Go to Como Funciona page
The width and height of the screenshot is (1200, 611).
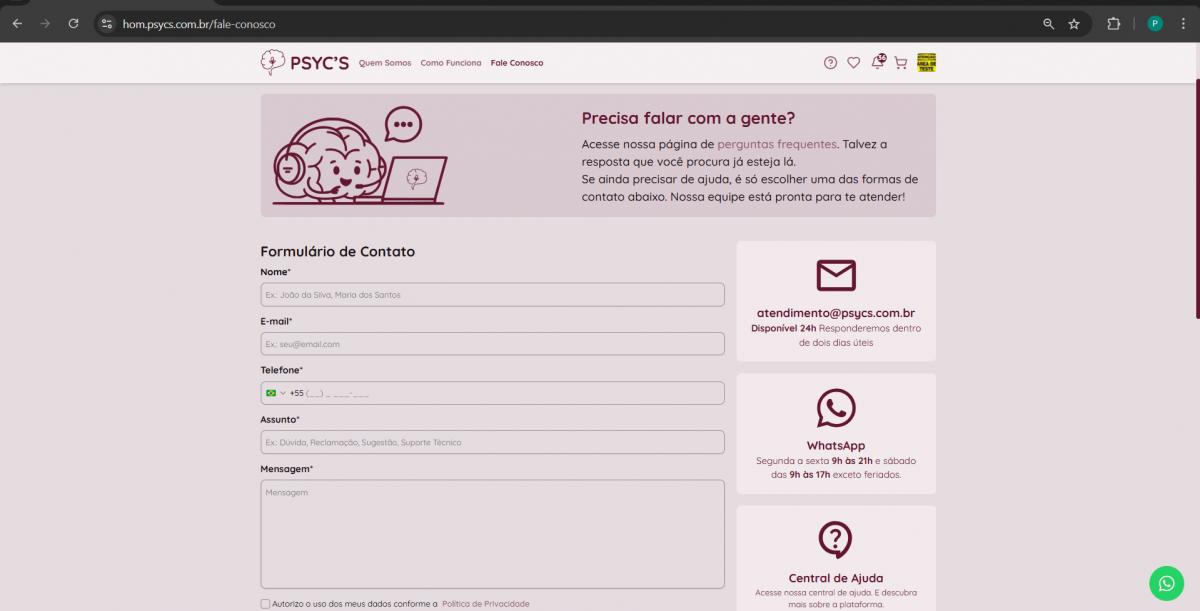450,63
